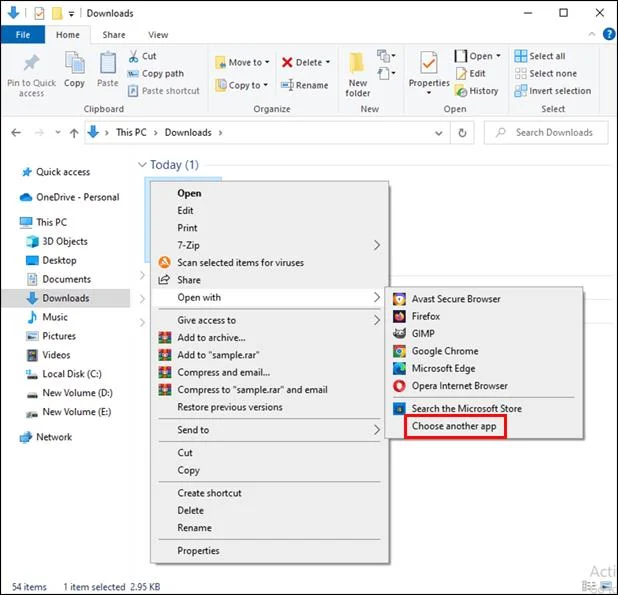Image resolution: width=618 pixels, height=595 pixels.
Task: Click Choose another app
Action: click(454, 427)
